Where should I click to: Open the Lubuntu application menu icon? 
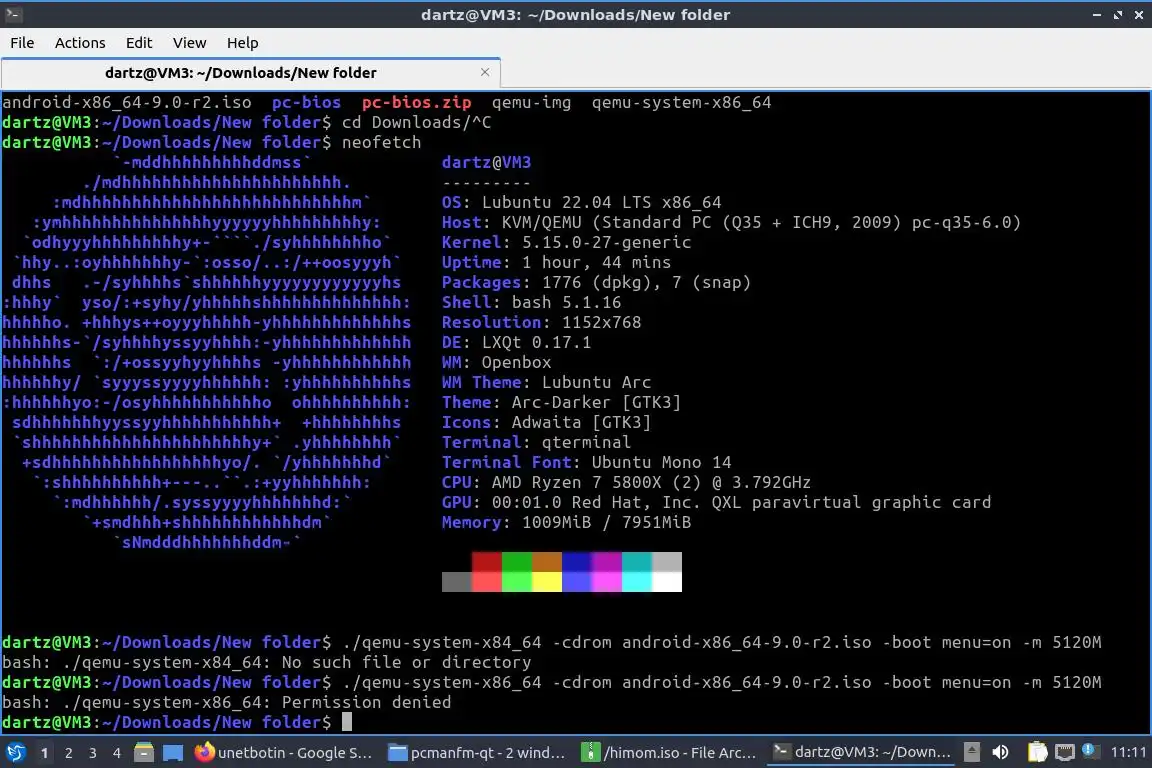pyautogui.click(x=15, y=752)
